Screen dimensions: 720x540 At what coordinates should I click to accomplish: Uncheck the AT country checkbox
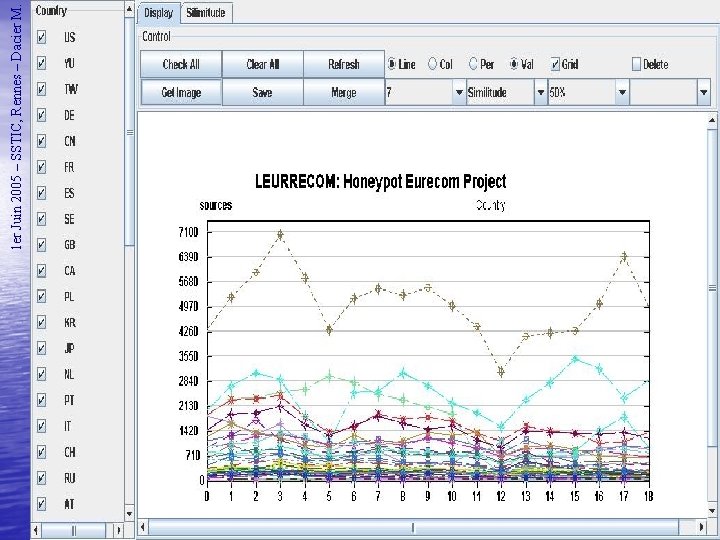pyautogui.click(x=41, y=504)
